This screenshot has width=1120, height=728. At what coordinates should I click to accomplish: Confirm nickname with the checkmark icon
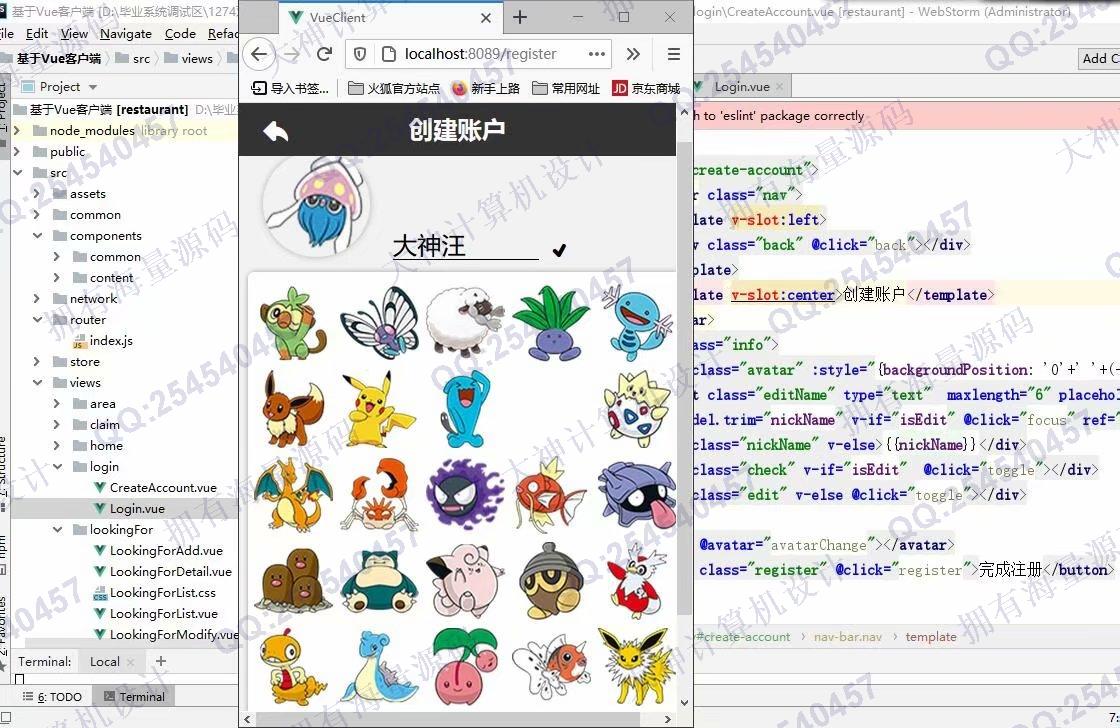(x=559, y=250)
